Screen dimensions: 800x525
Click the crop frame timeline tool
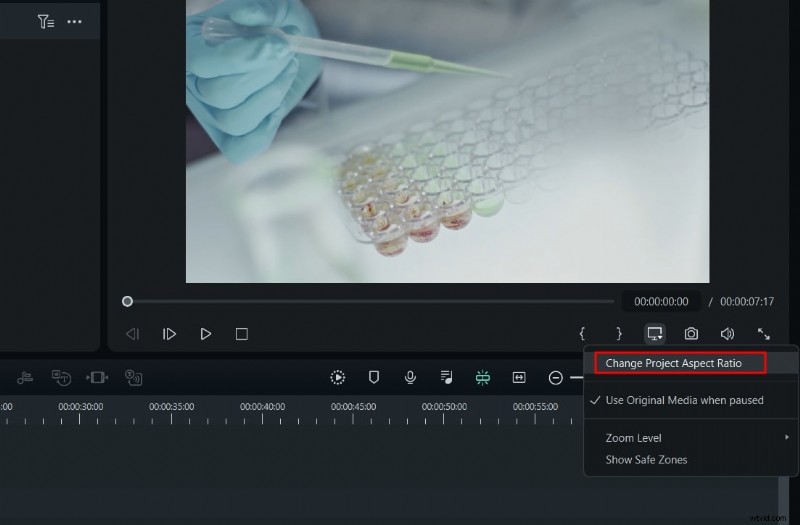point(97,378)
